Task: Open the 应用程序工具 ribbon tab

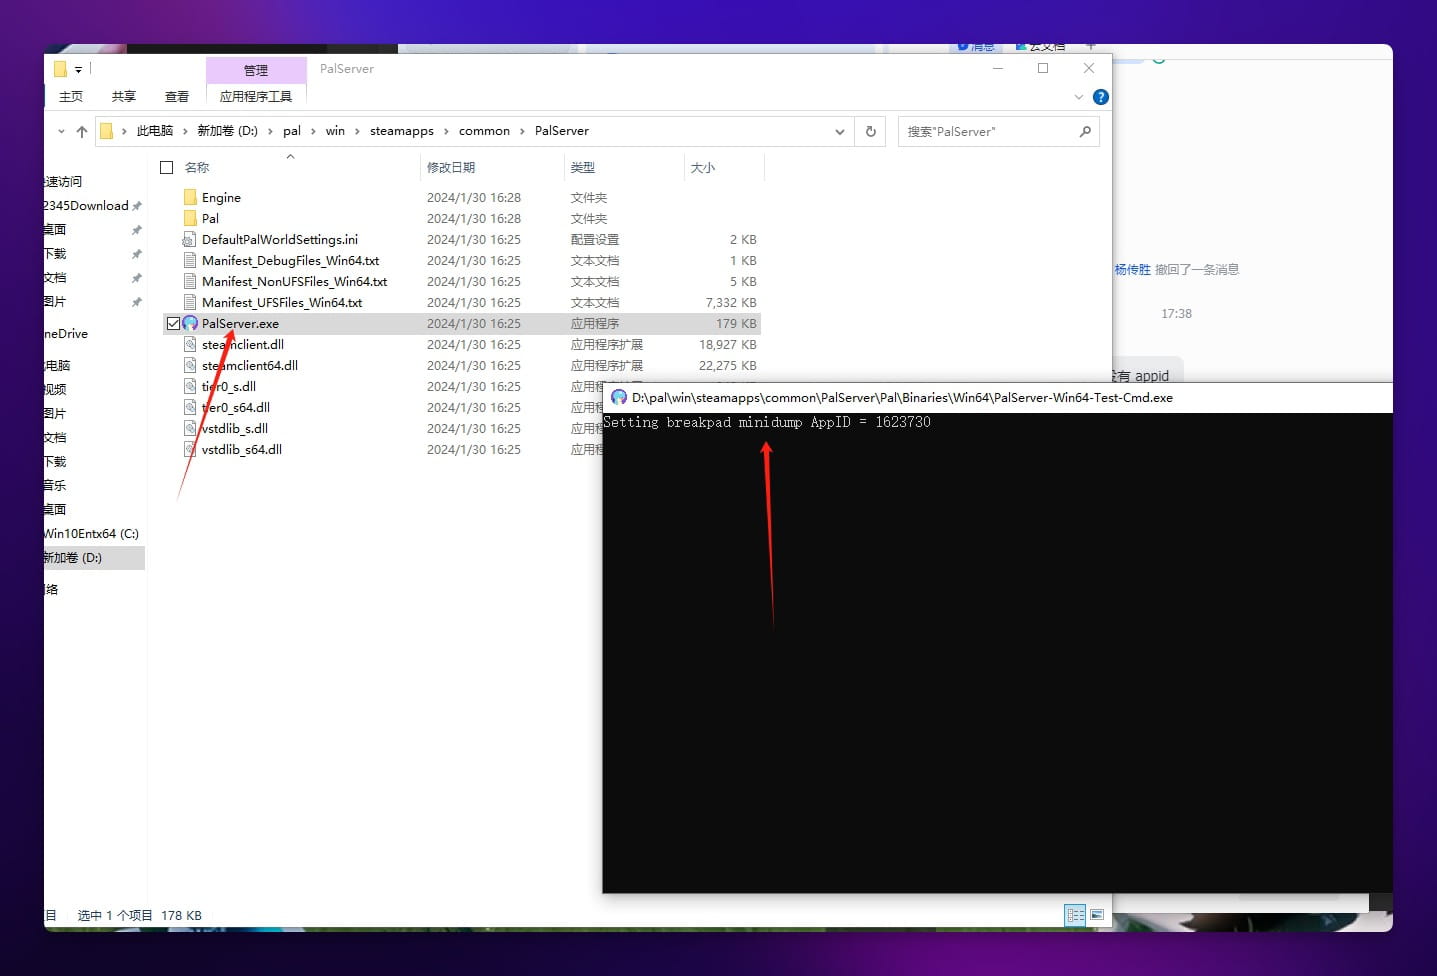Action: pos(256,97)
